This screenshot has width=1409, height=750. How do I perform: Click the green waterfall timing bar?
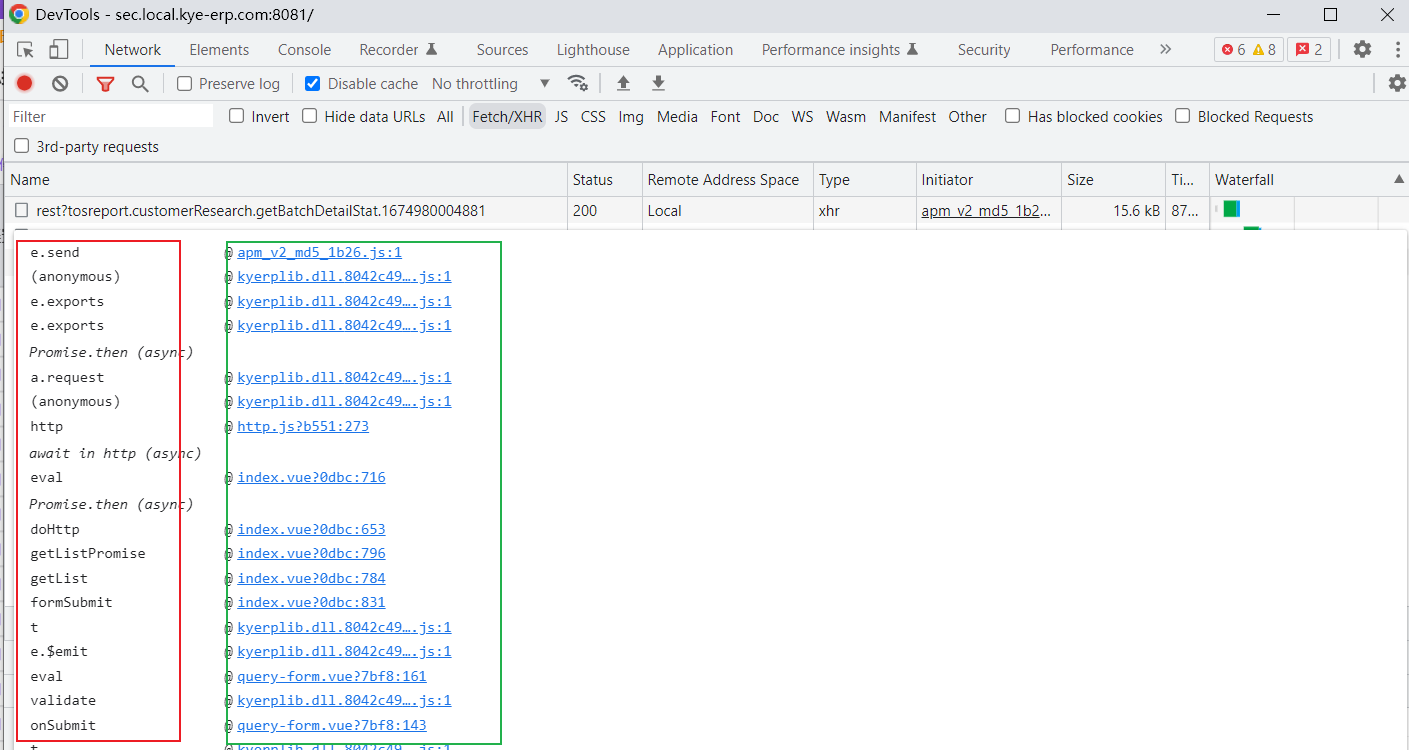point(1231,210)
